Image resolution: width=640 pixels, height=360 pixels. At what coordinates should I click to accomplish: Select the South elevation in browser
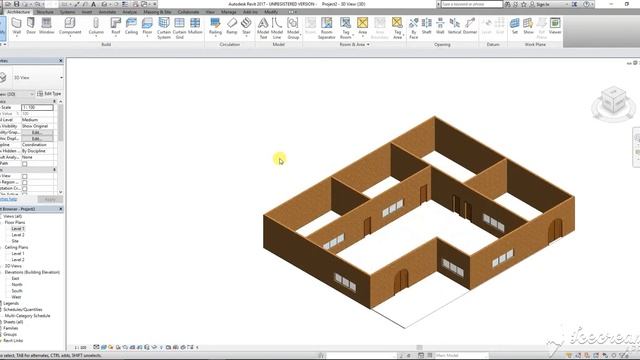click(17, 291)
